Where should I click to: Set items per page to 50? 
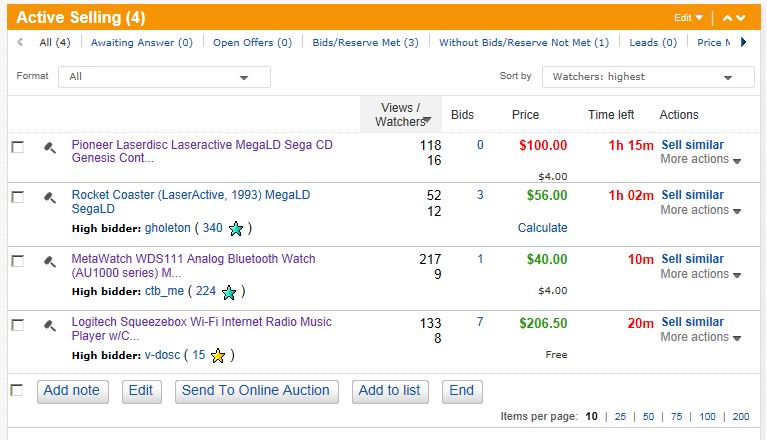(x=648, y=416)
